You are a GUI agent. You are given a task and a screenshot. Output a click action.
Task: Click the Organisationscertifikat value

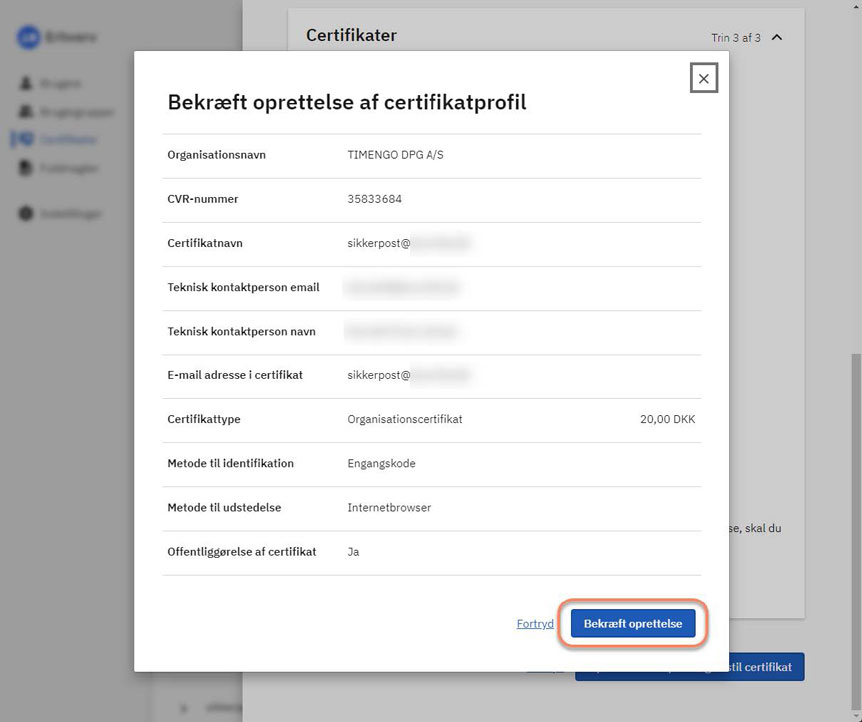(x=405, y=419)
